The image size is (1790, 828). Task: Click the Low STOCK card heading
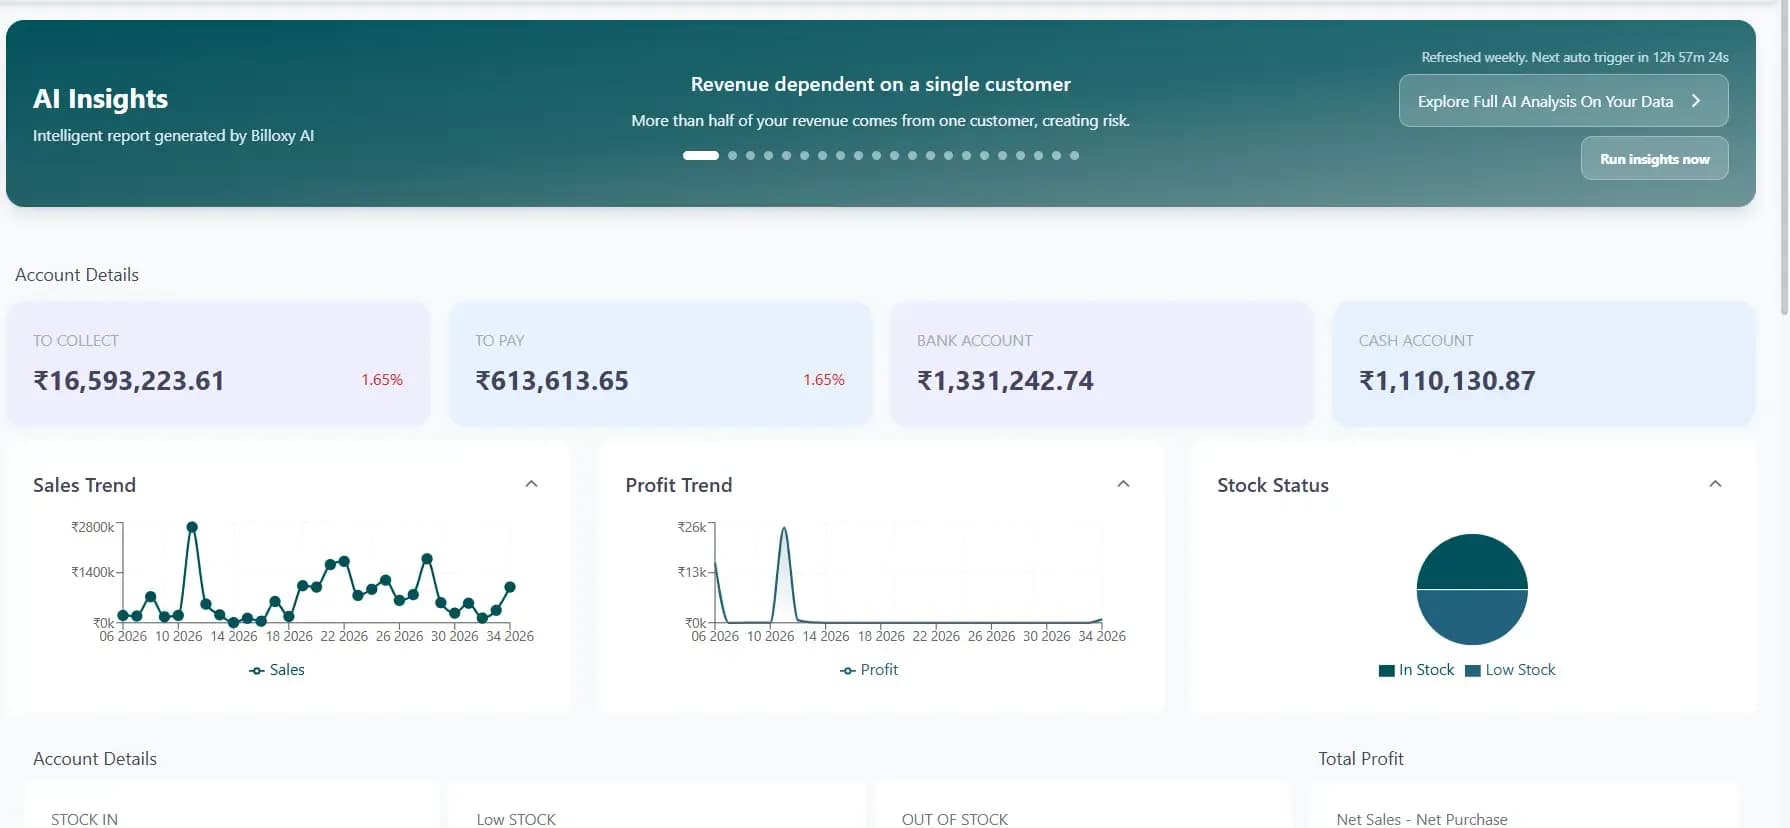(516, 819)
